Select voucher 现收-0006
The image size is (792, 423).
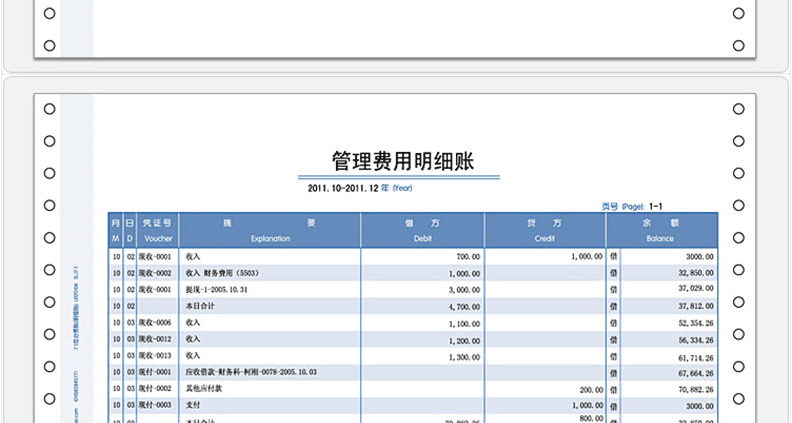[155, 322]
